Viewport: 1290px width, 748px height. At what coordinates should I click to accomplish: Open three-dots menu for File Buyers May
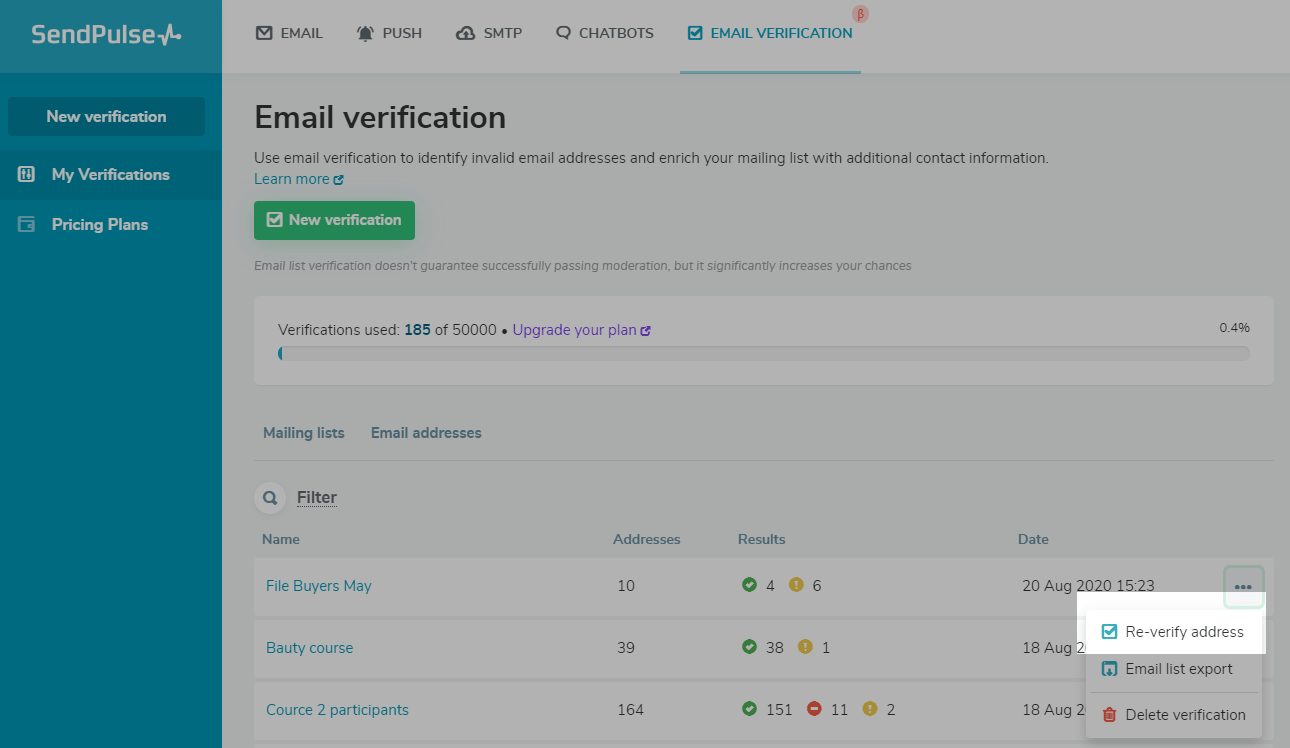[1243, 587]
